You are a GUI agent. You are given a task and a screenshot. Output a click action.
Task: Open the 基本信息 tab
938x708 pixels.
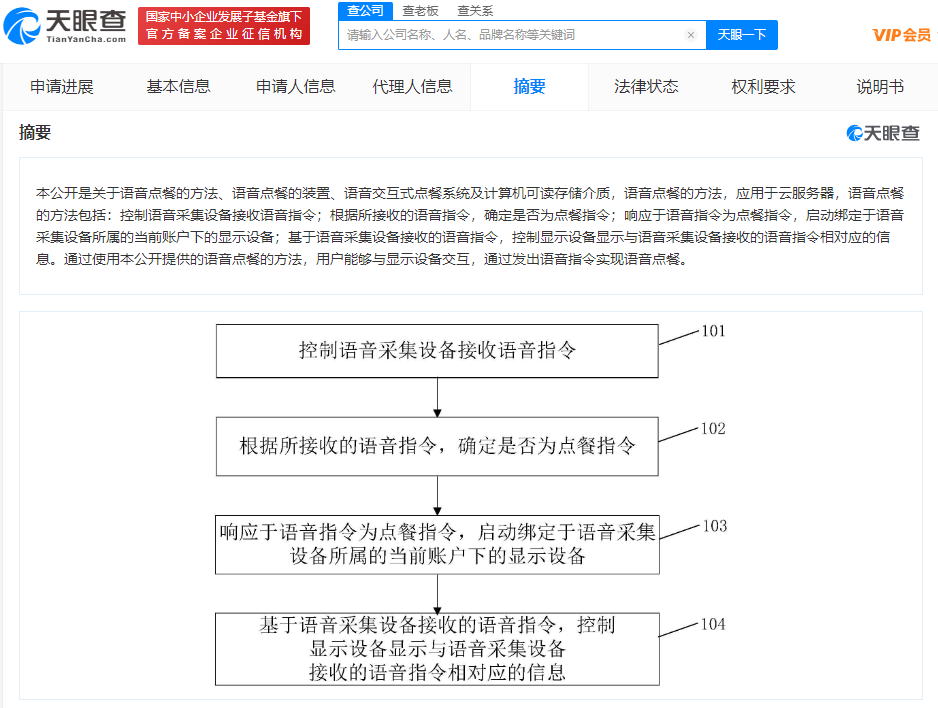[x=178, y=87]
